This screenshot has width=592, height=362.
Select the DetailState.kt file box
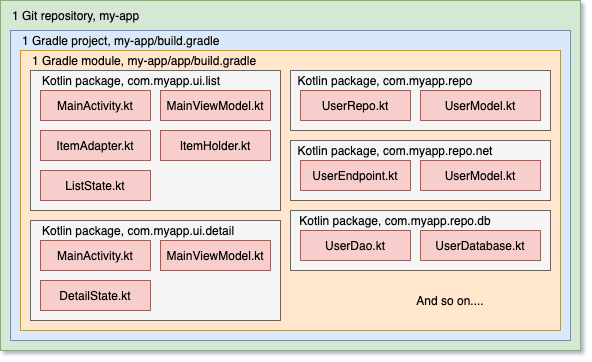click(95, 296)
